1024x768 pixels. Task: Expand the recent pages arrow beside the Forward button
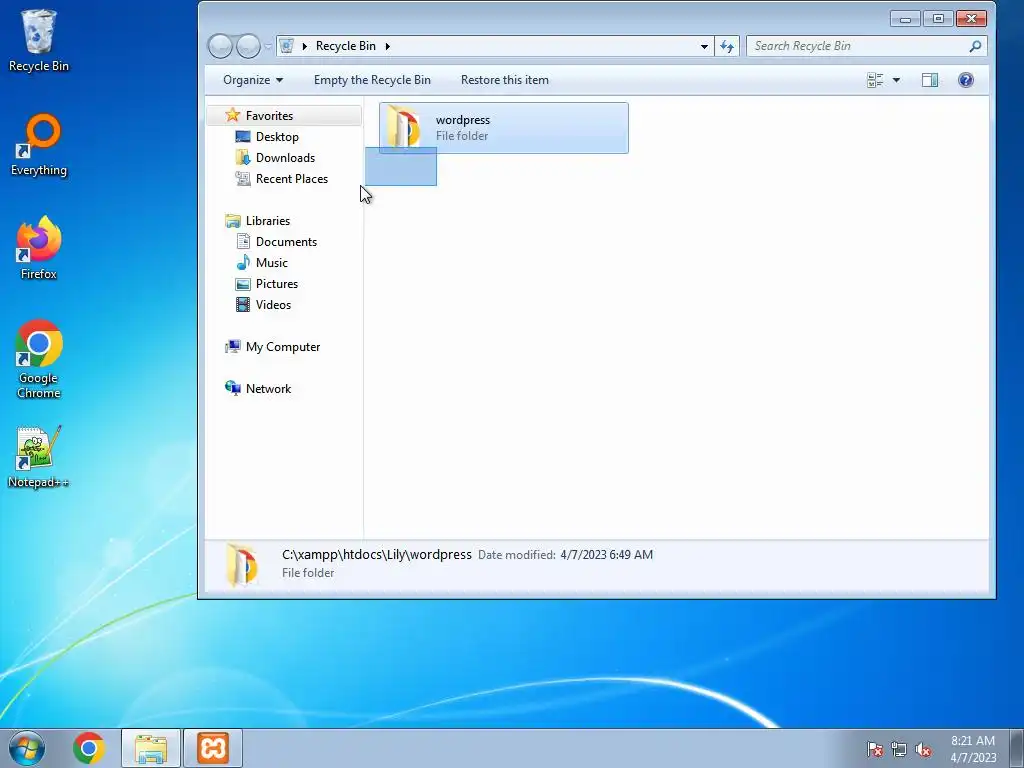[268, 46]
